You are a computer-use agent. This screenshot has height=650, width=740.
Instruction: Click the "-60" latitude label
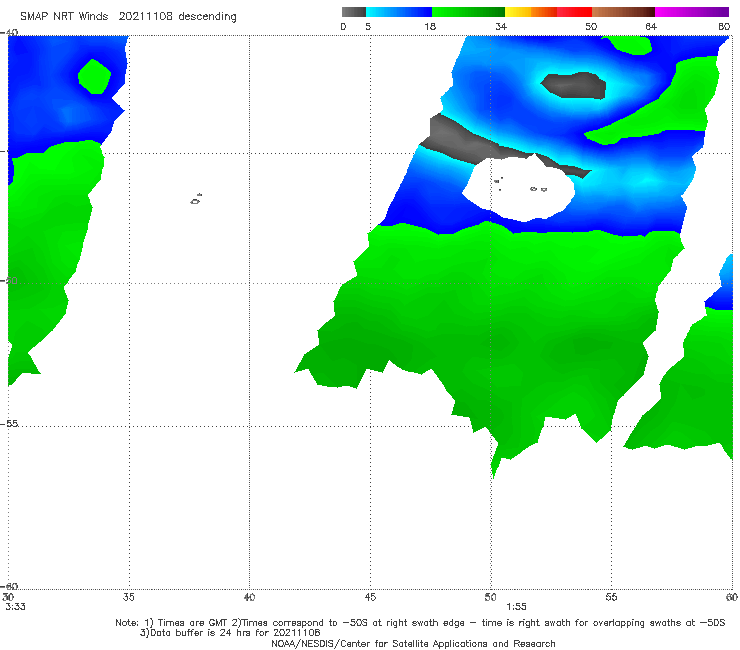[9, 586]
